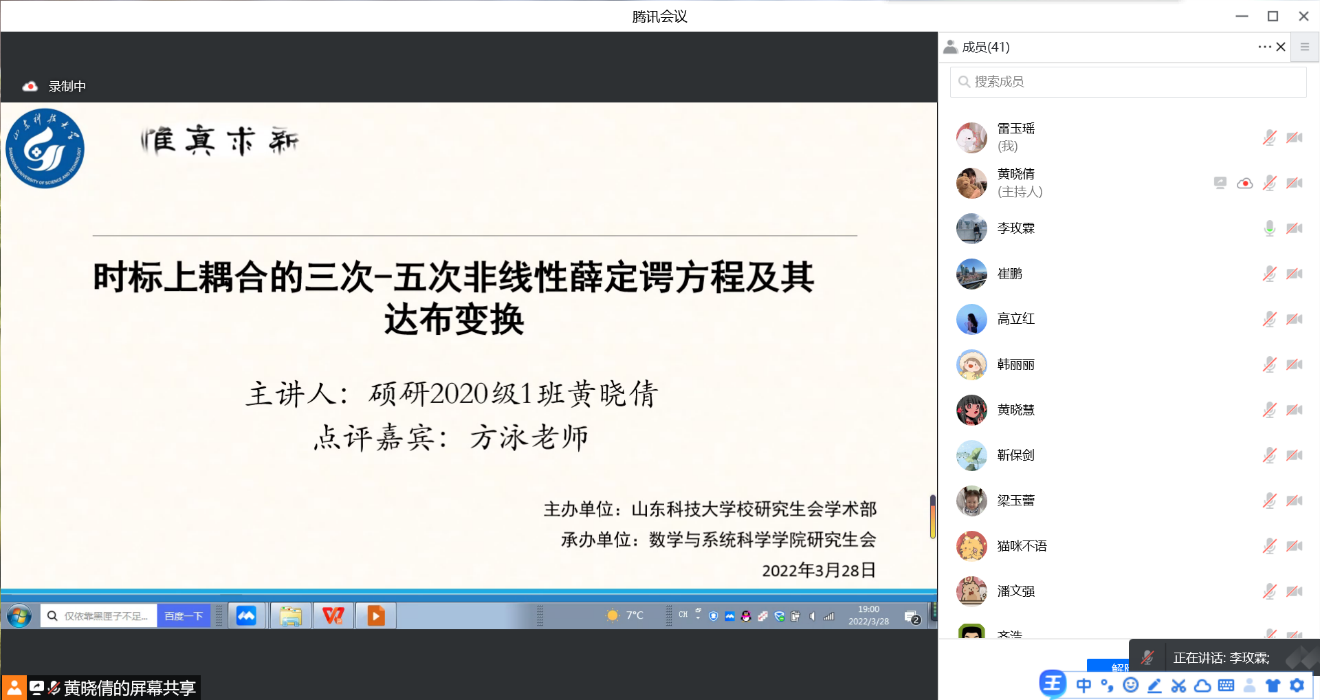Open the members panel three-dots menu
1320x700 pixels.
1265,47
